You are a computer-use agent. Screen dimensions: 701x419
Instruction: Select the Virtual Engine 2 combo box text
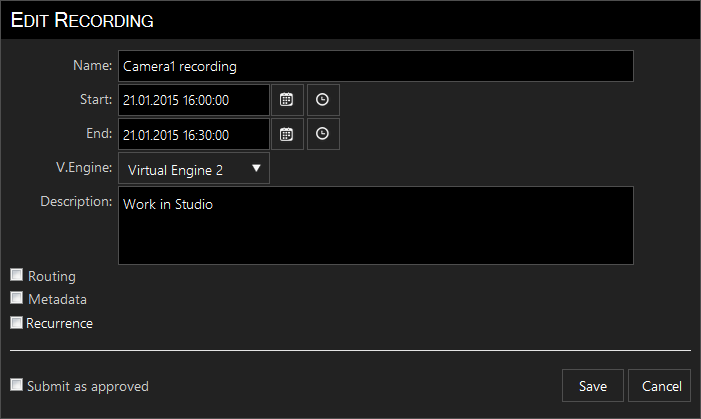175,170
